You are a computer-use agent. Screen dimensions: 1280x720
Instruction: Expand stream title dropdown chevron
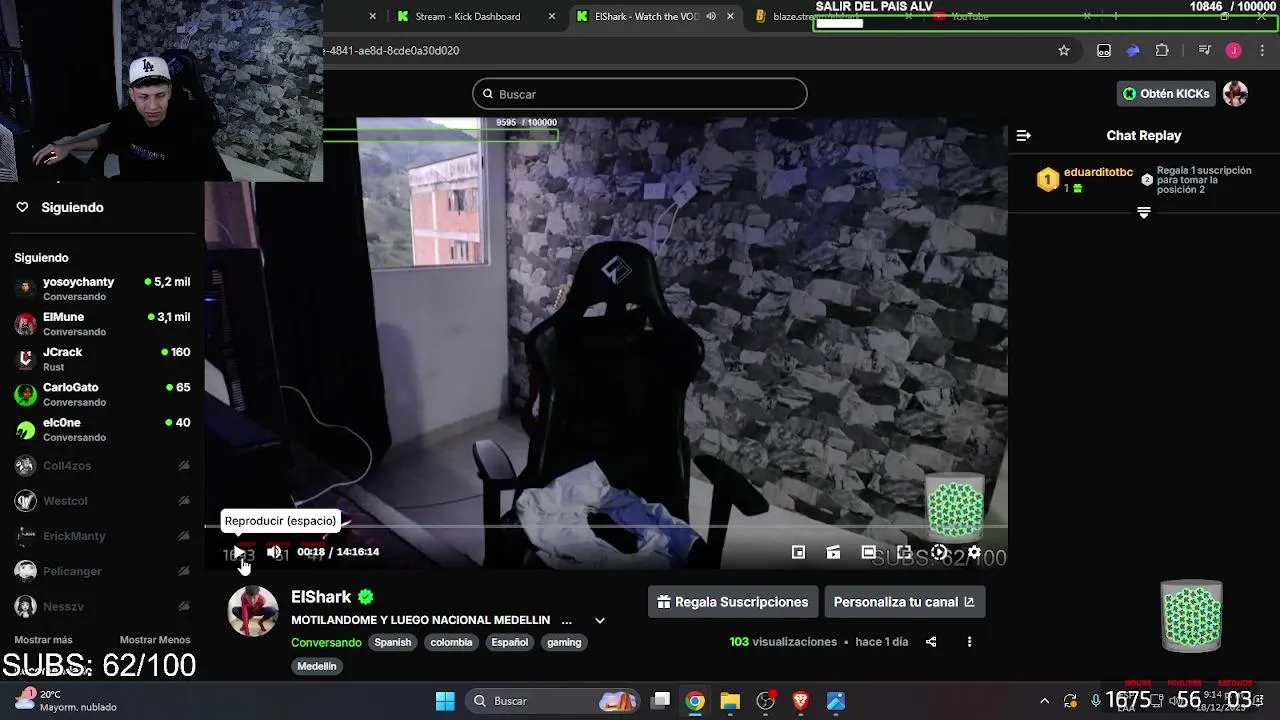tap(600, 620)
